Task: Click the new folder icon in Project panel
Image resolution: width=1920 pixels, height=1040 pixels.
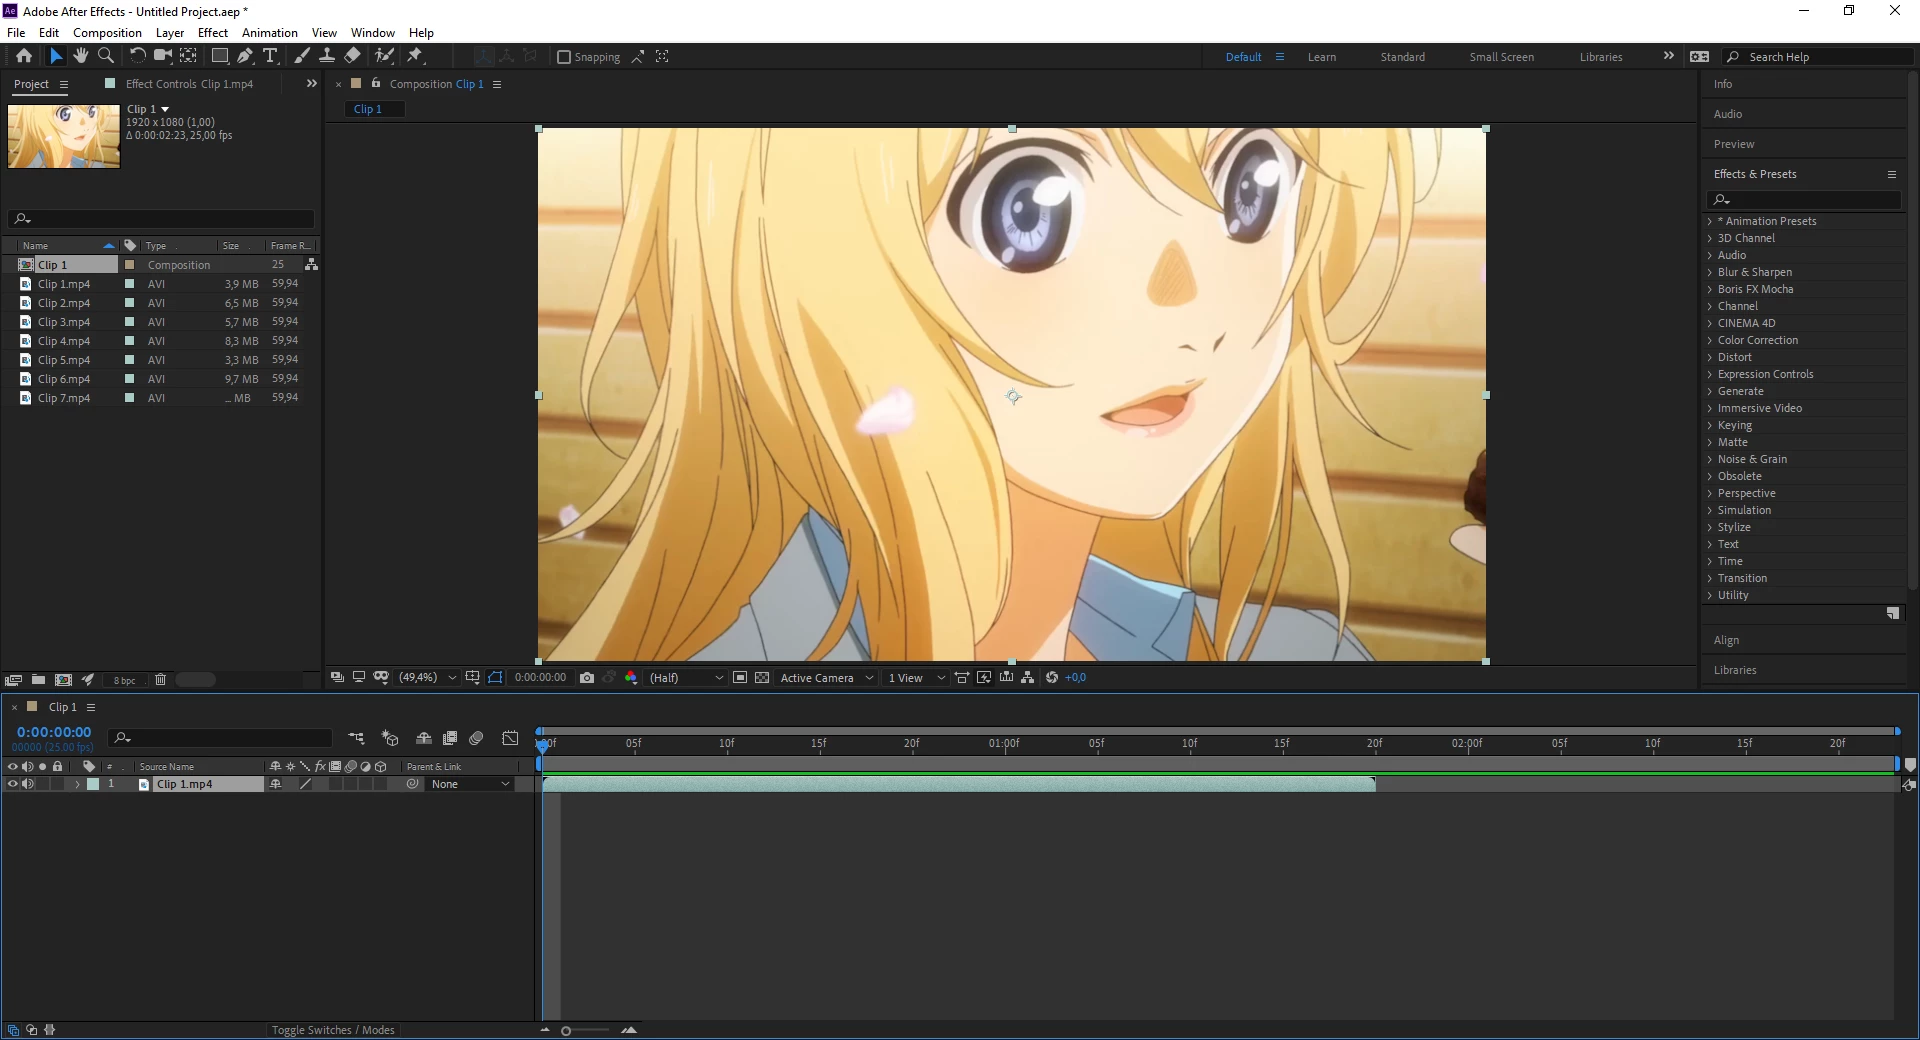Action: coord(38,680)
